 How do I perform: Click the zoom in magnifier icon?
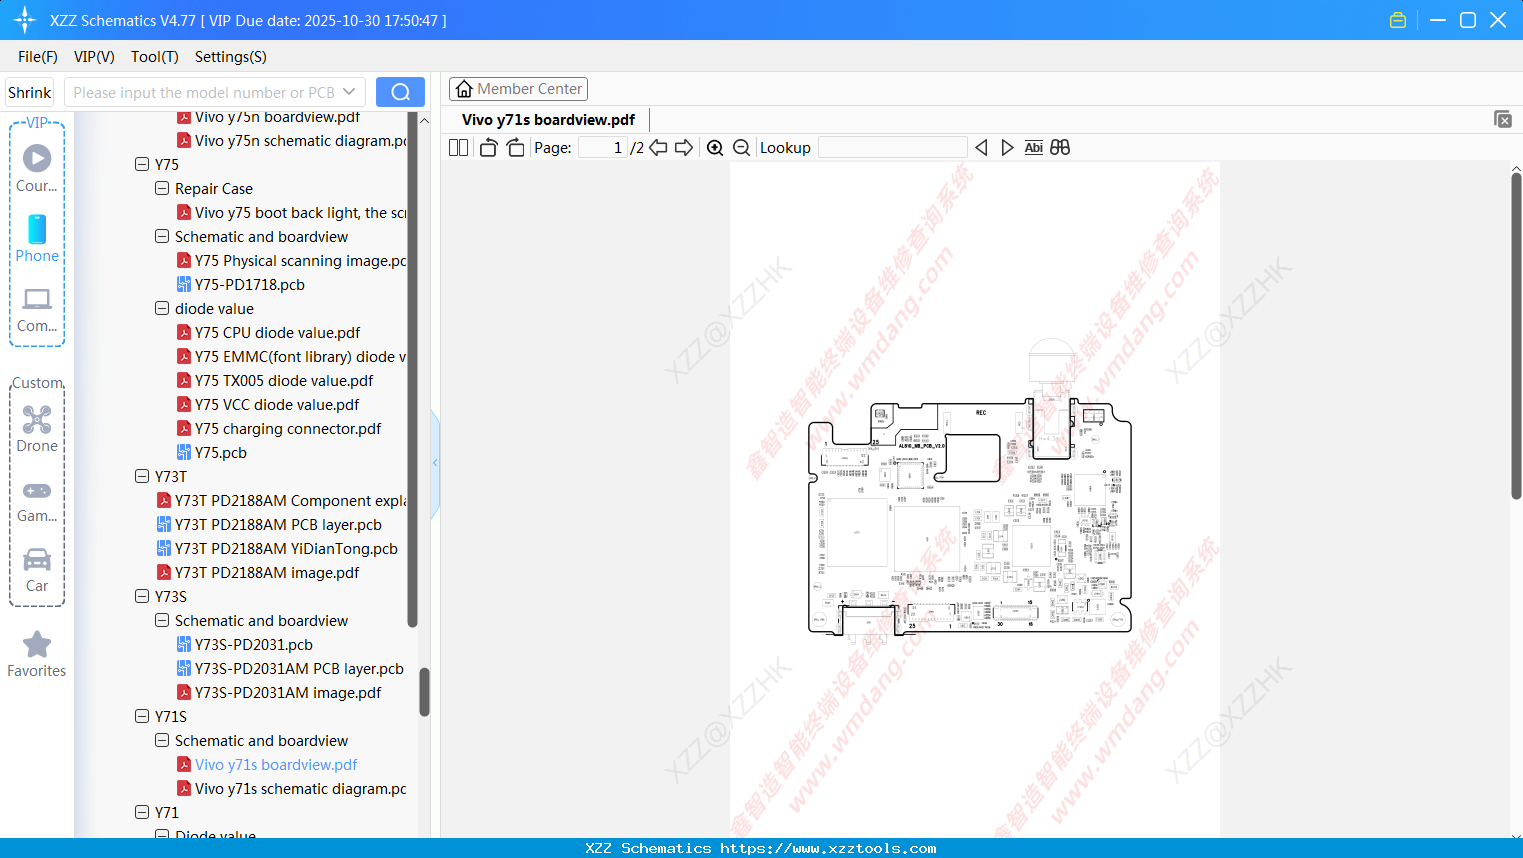pyautogui.click(x=715, y=148)
